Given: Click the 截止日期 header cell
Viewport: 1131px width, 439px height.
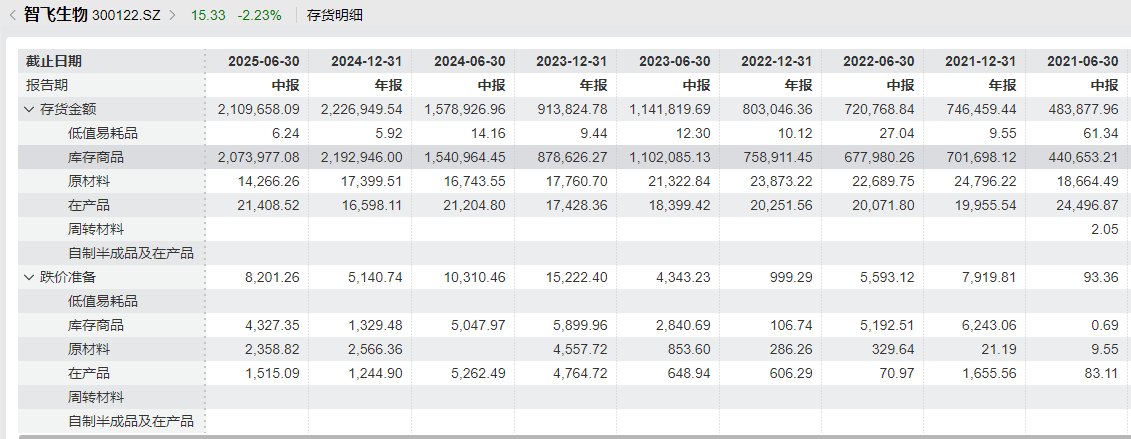Looking at the screenshot, I should 54,61.
